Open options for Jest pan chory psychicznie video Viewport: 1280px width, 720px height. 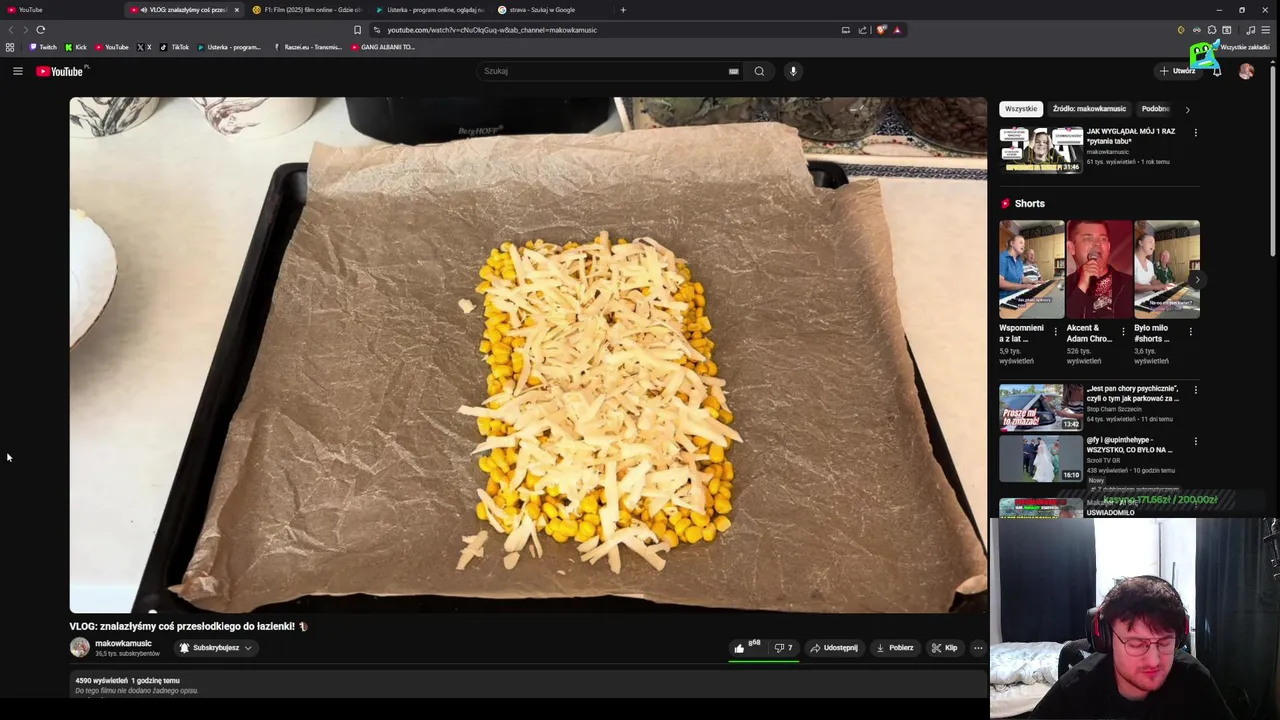[x=1195, y=390]
